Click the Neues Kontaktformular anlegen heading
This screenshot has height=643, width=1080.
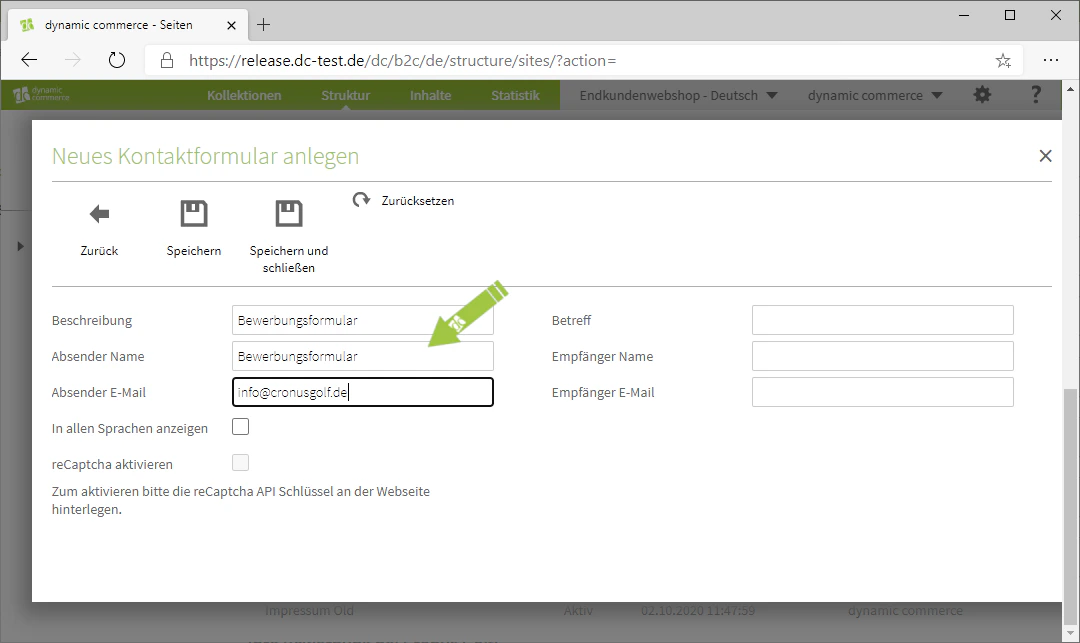205,156
